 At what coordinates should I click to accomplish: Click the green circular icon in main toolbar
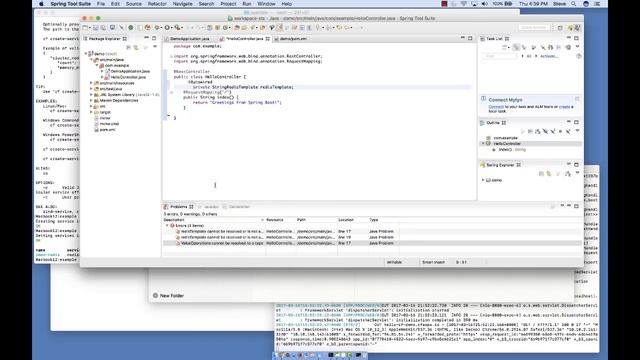tap(131, 28)
